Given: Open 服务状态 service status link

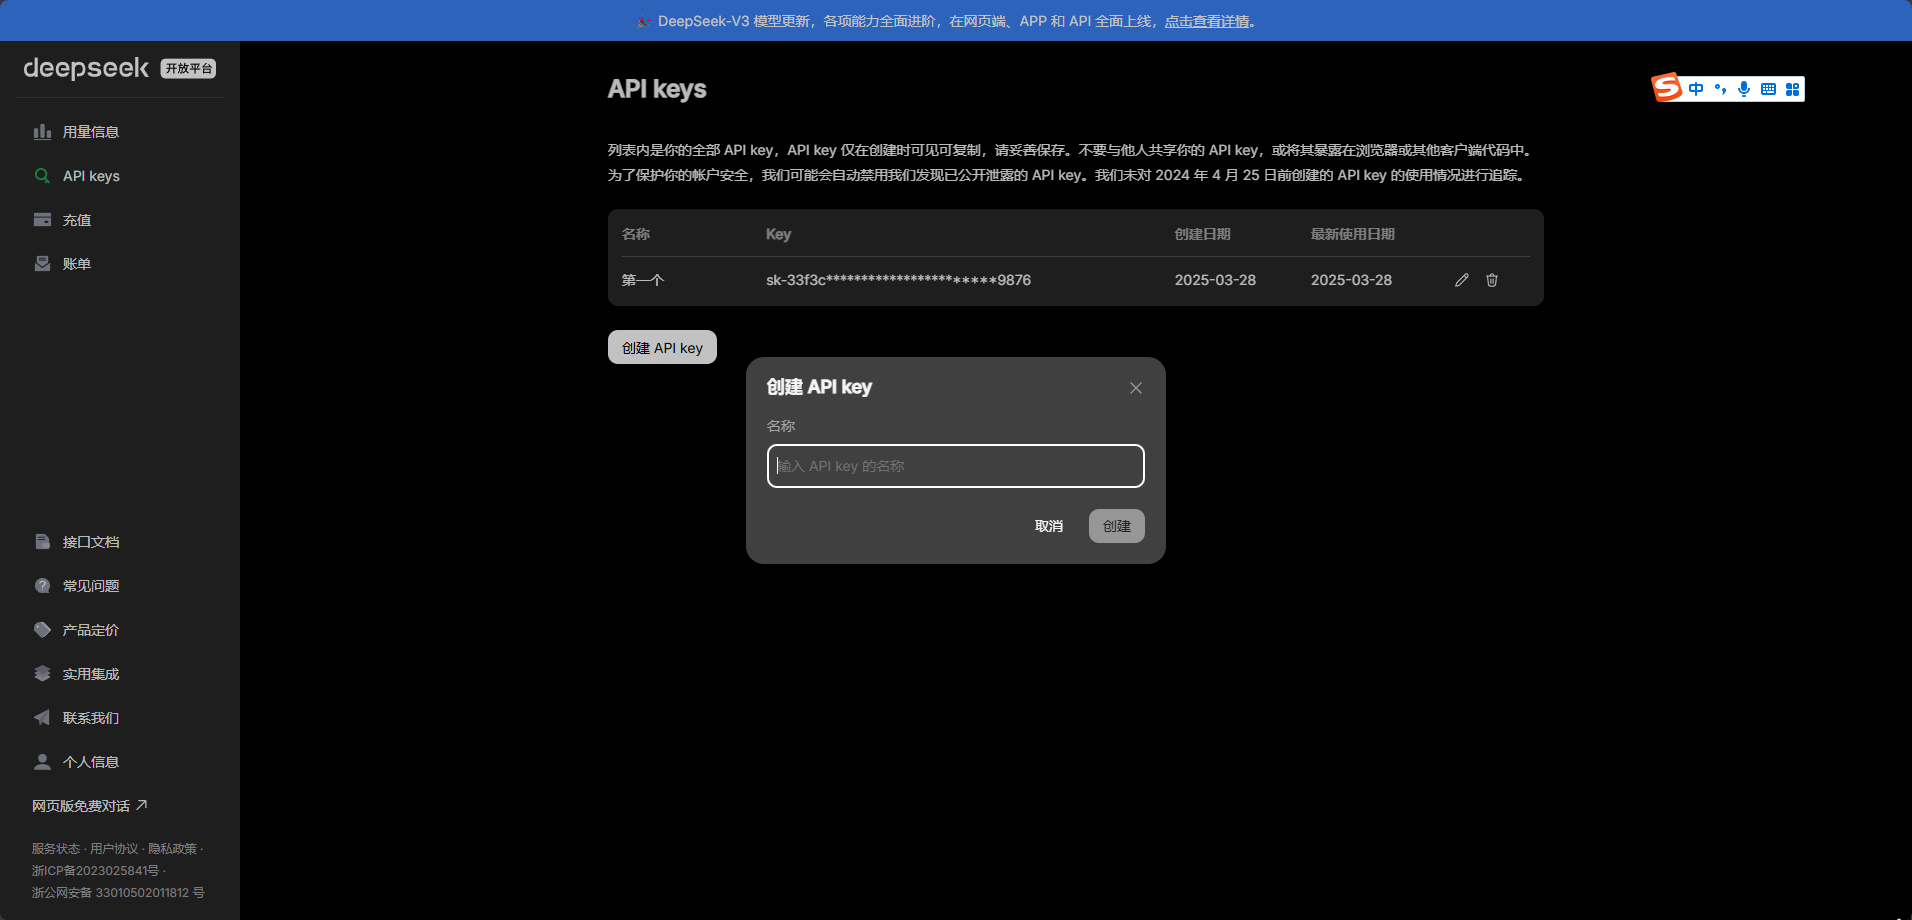Looking at the screenshot, I should 55,849.
